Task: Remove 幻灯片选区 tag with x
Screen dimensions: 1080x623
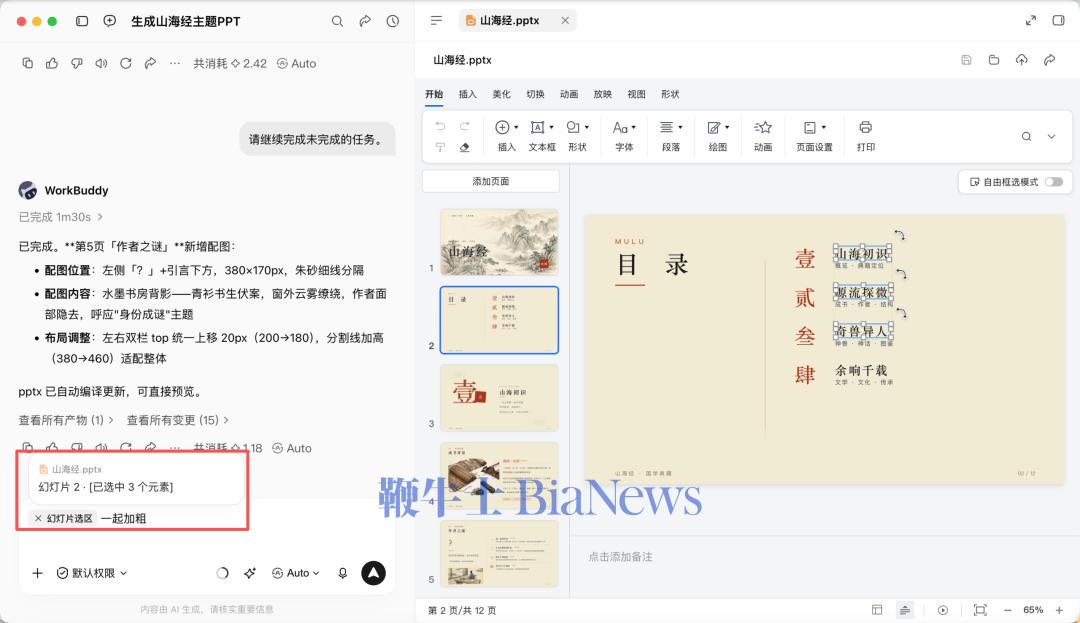Action: [x=39, y=518]
